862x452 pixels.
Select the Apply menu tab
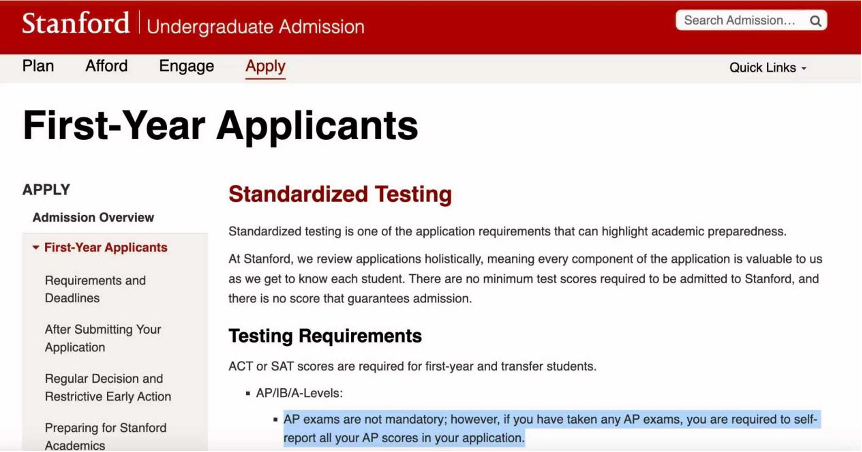point(265,67)
